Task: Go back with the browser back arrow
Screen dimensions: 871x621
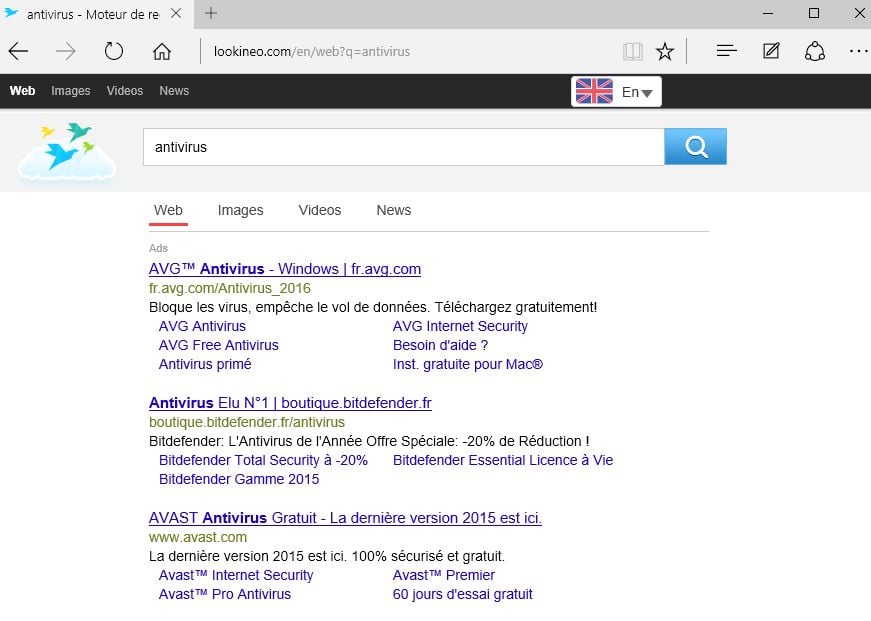Action: click(18, 52)
